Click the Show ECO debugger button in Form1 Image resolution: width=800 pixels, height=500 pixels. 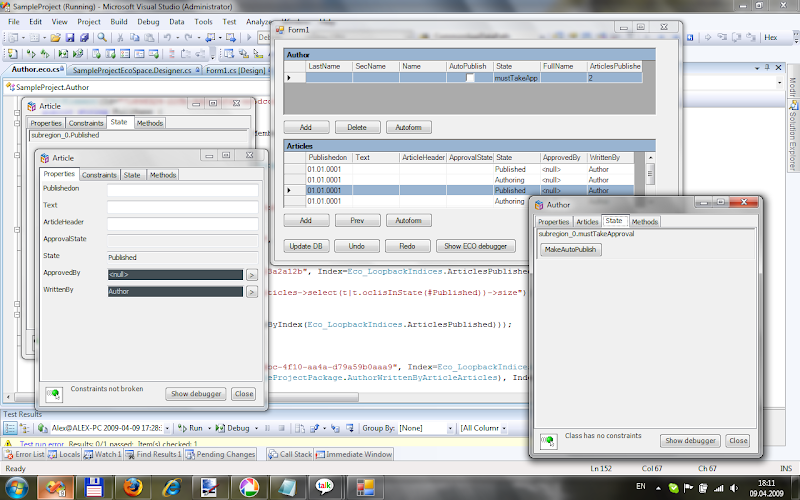475,246
